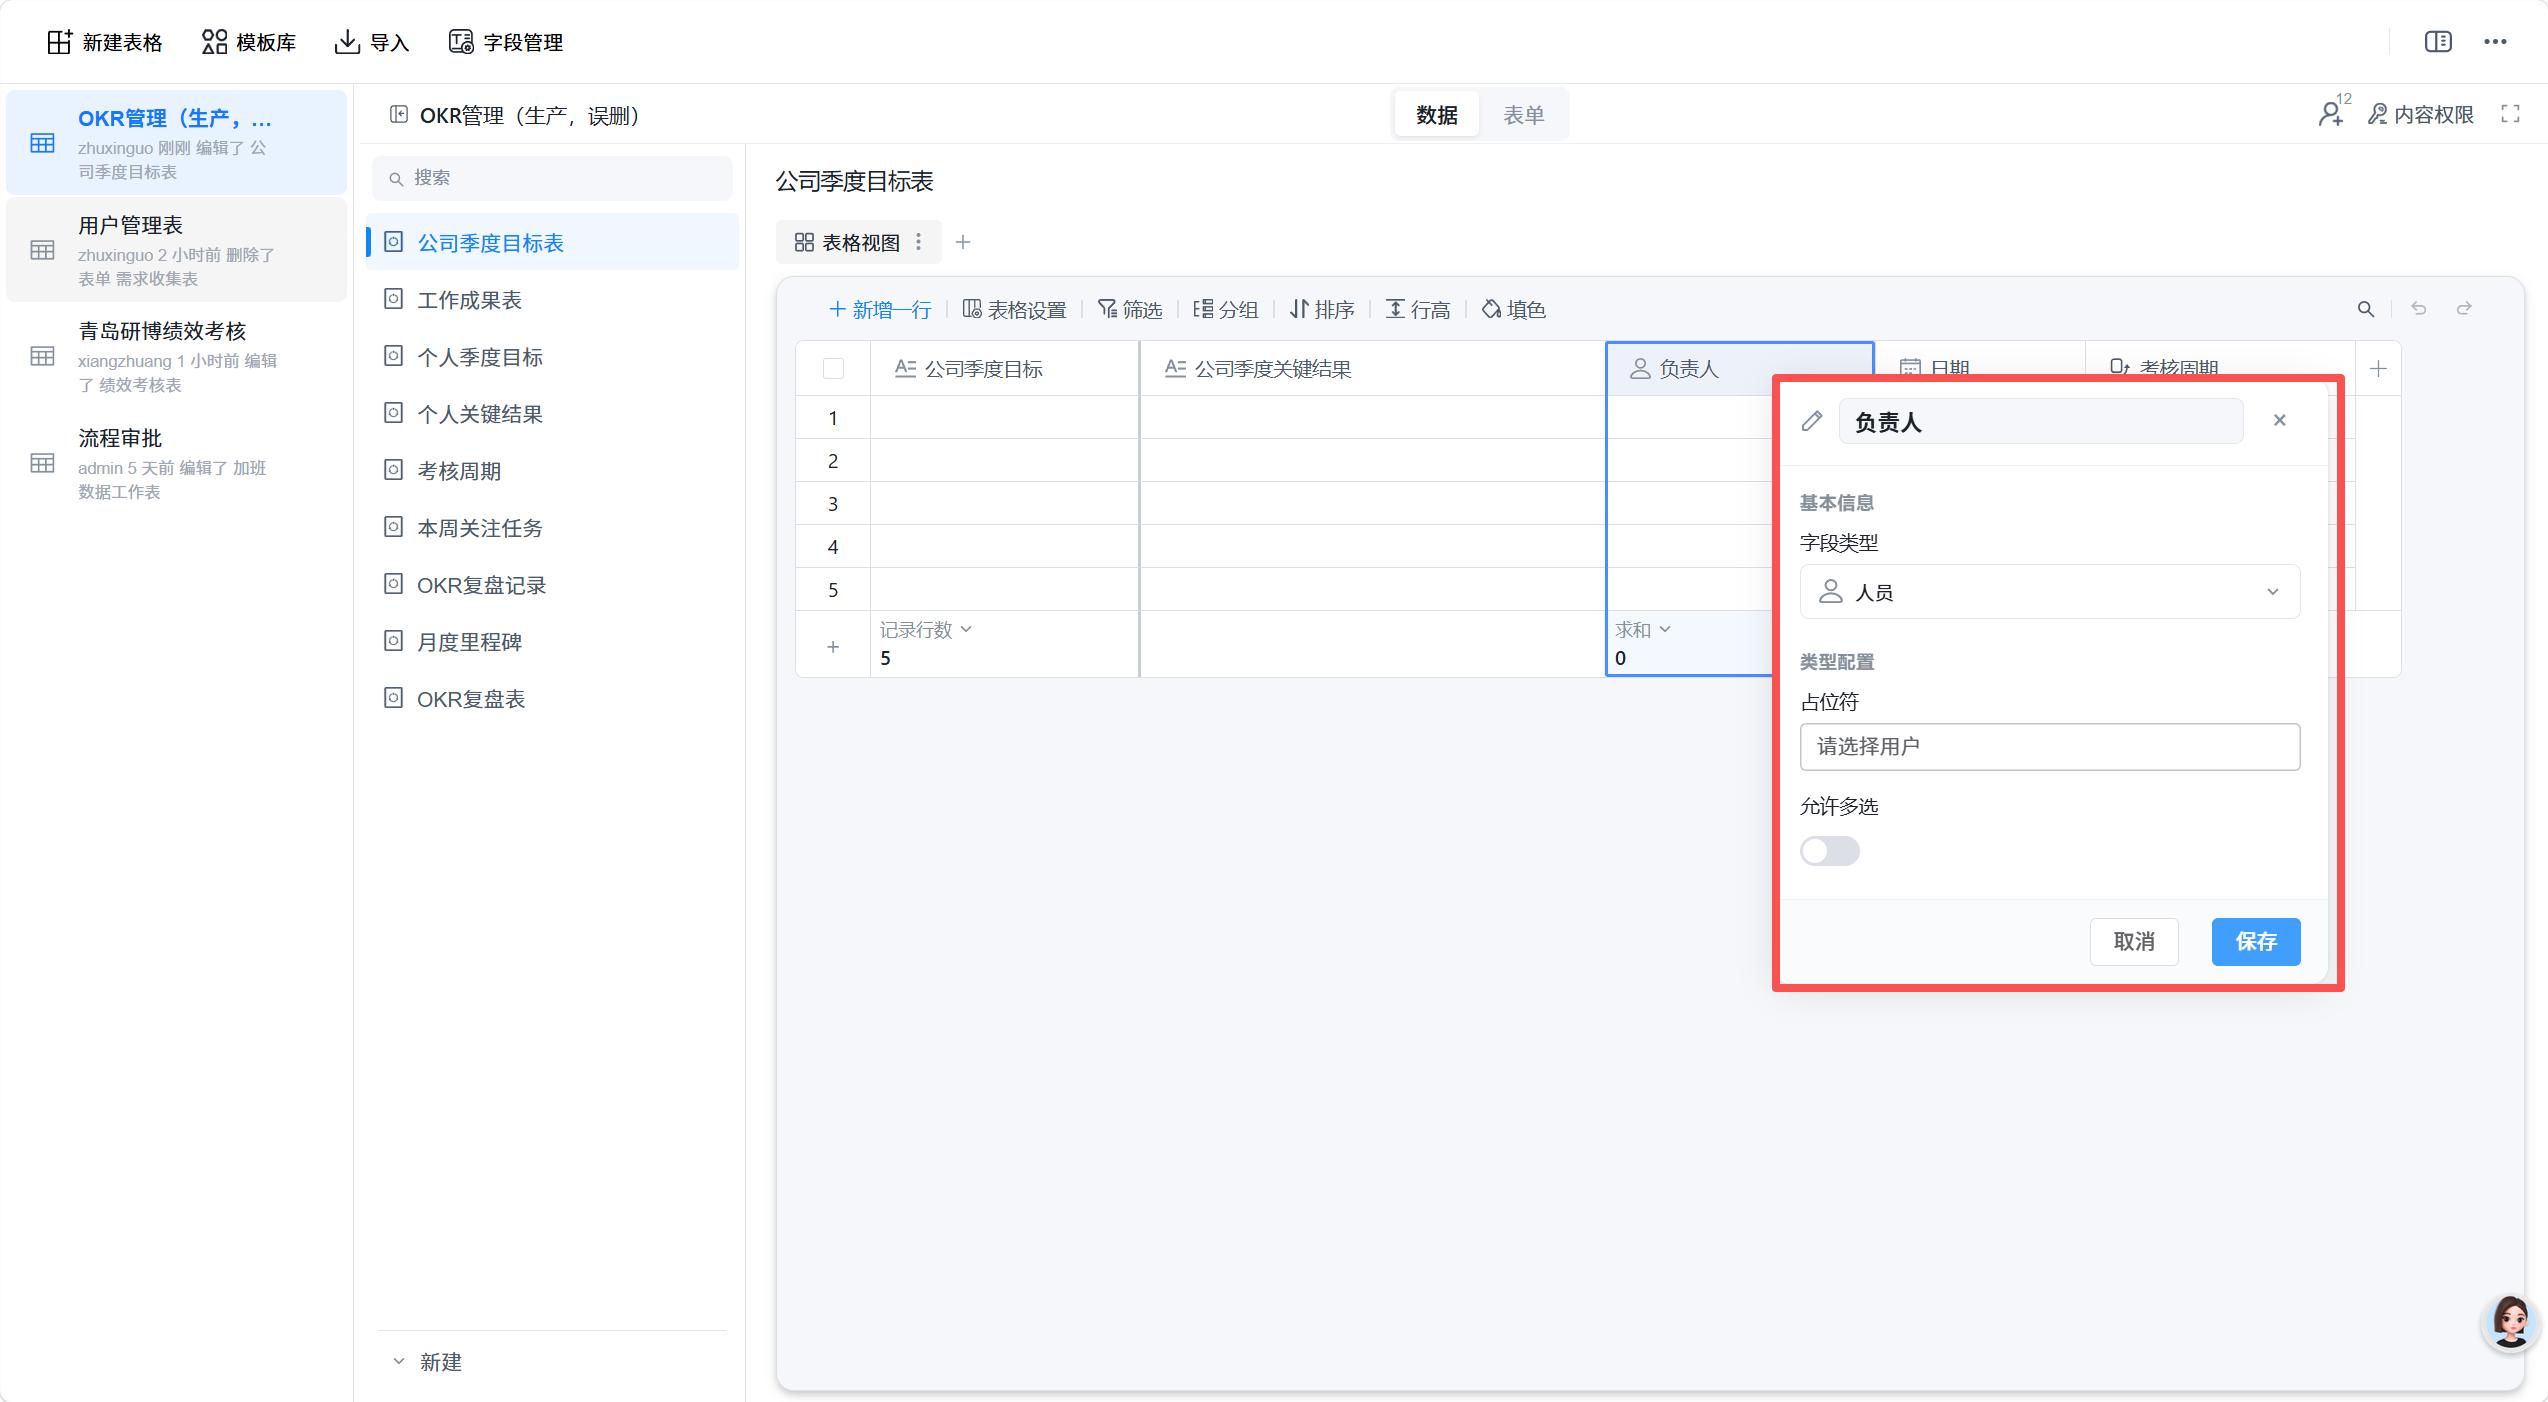Click the 公司季度目标 column header

point(1004,369)
